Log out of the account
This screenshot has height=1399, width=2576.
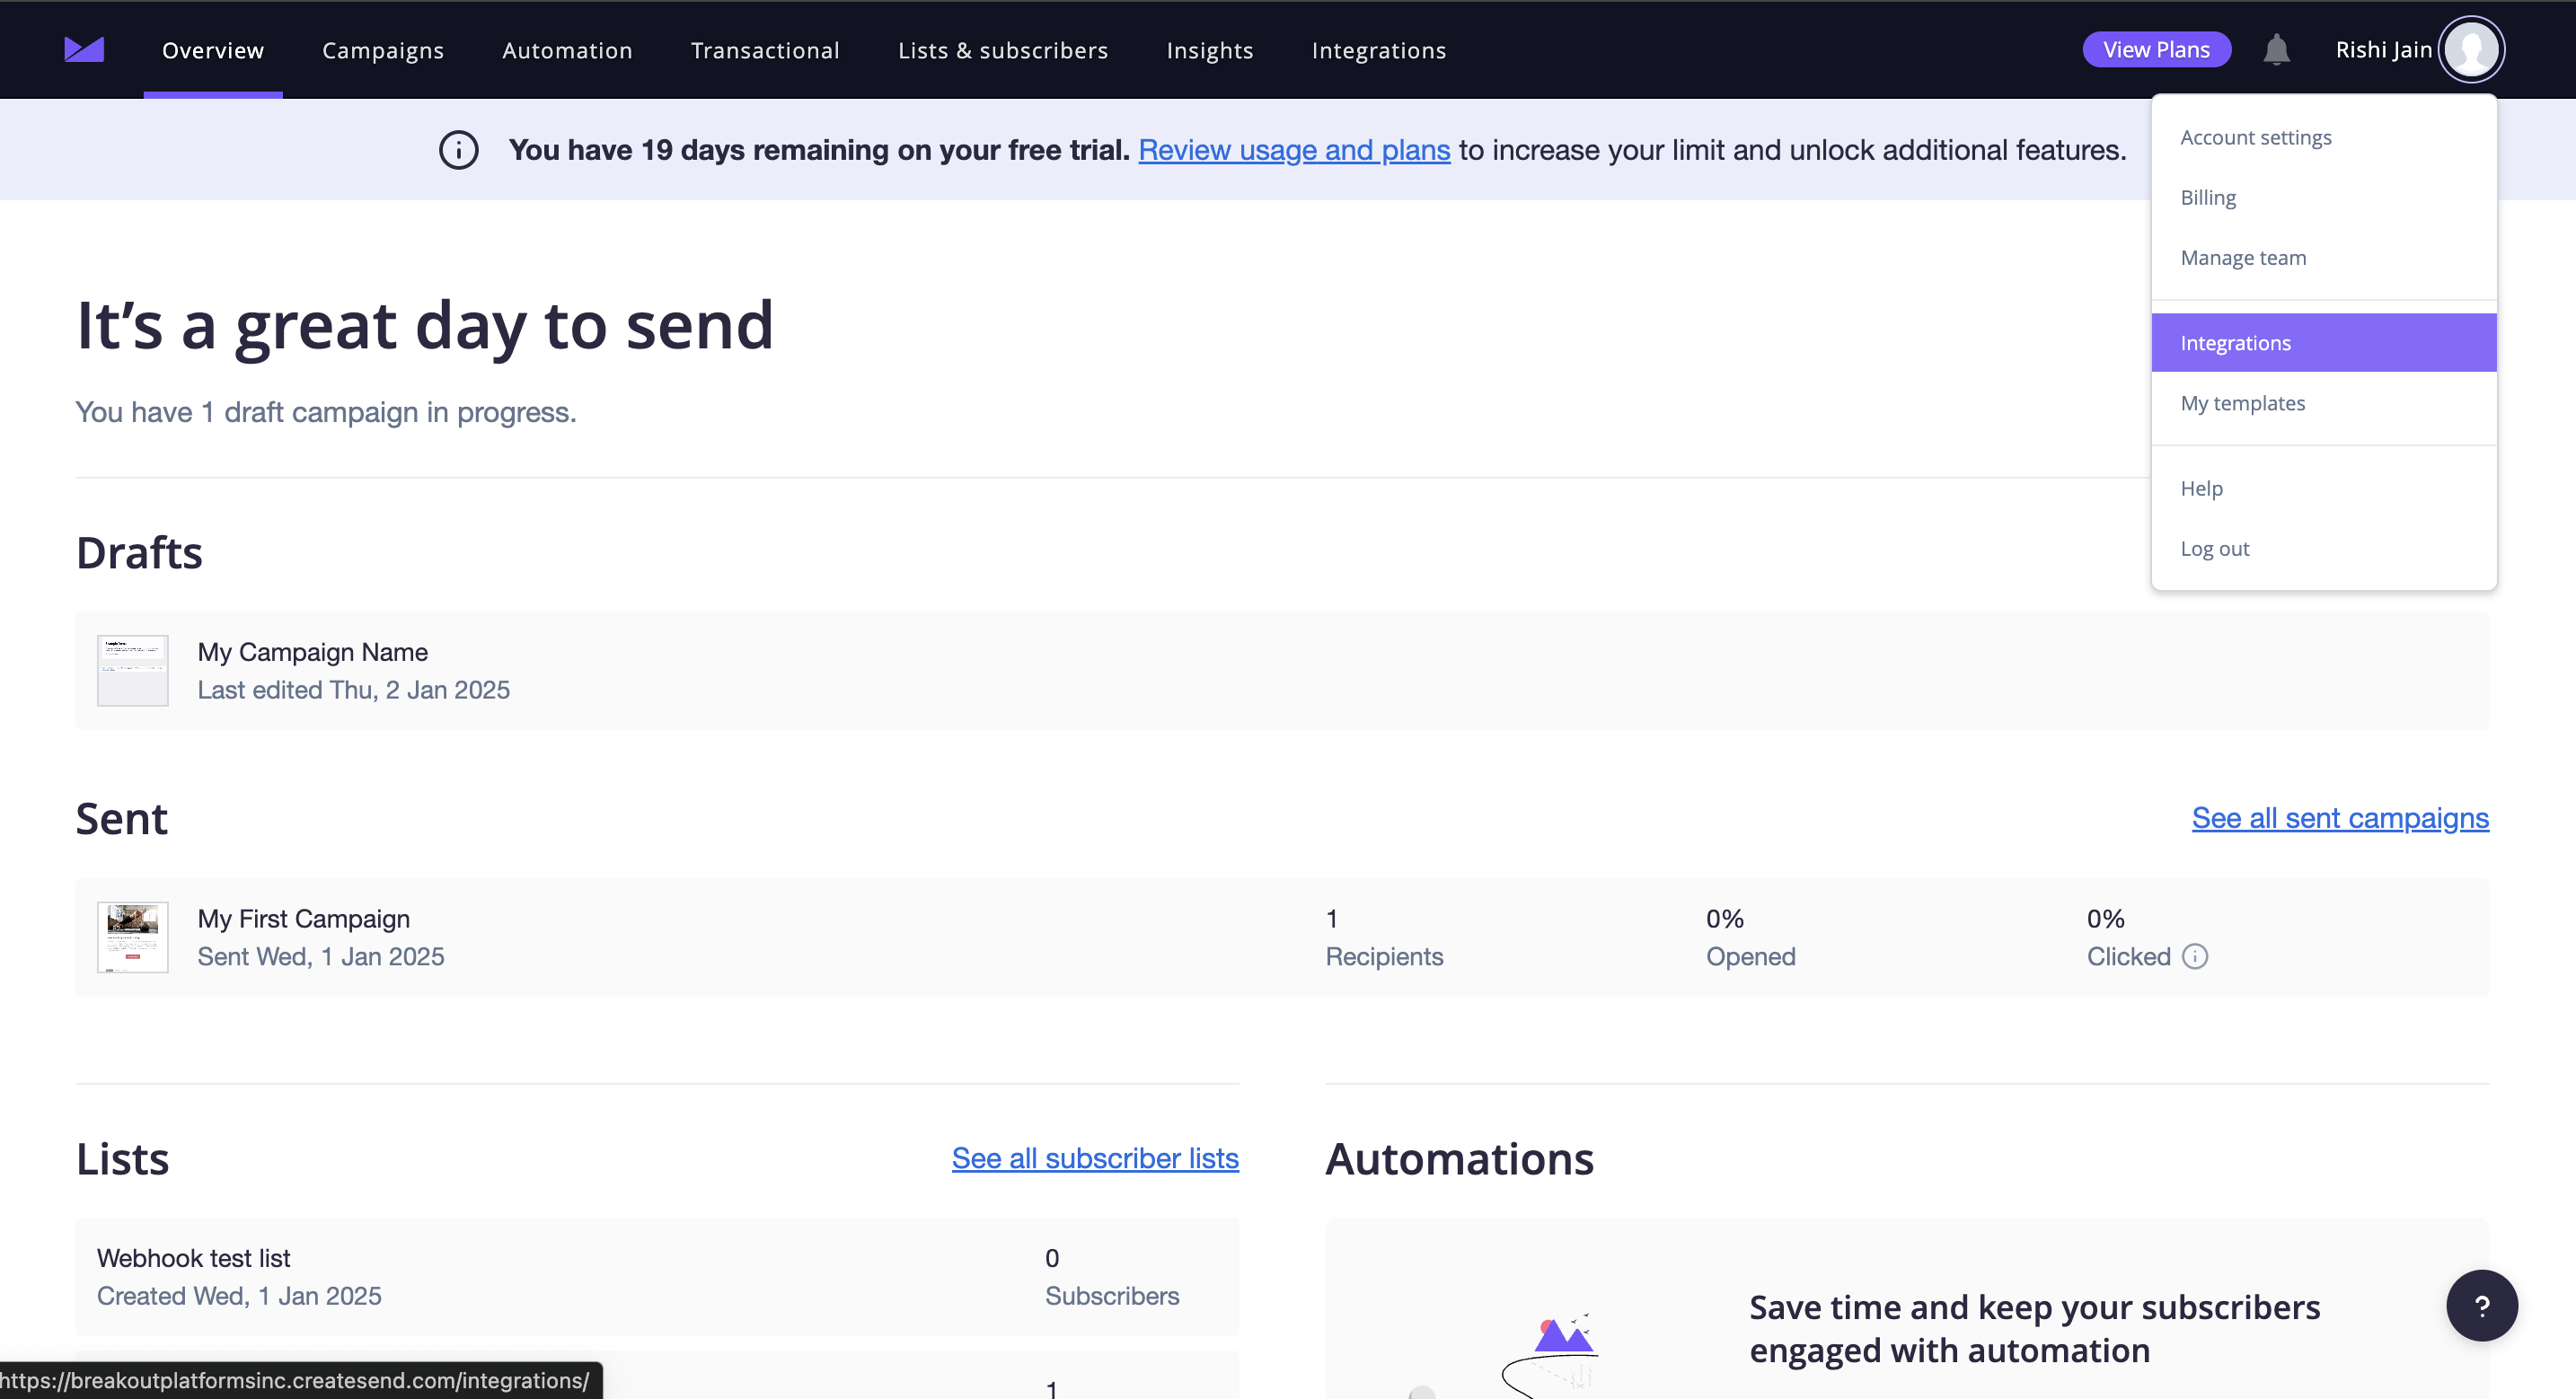2215,548
